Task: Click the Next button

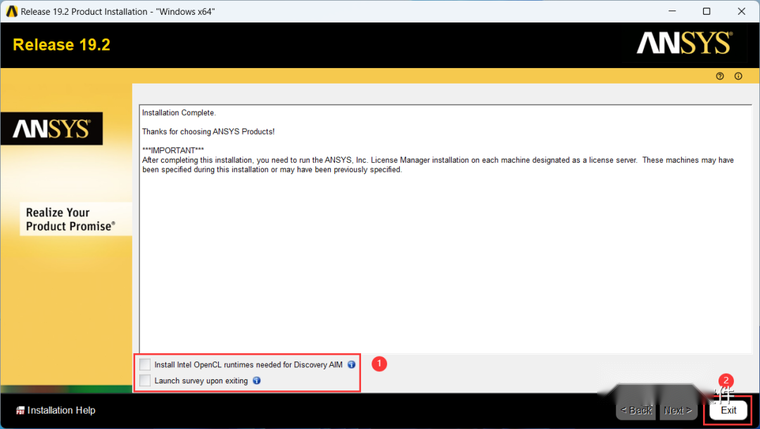Action: (x=678, y=410)
